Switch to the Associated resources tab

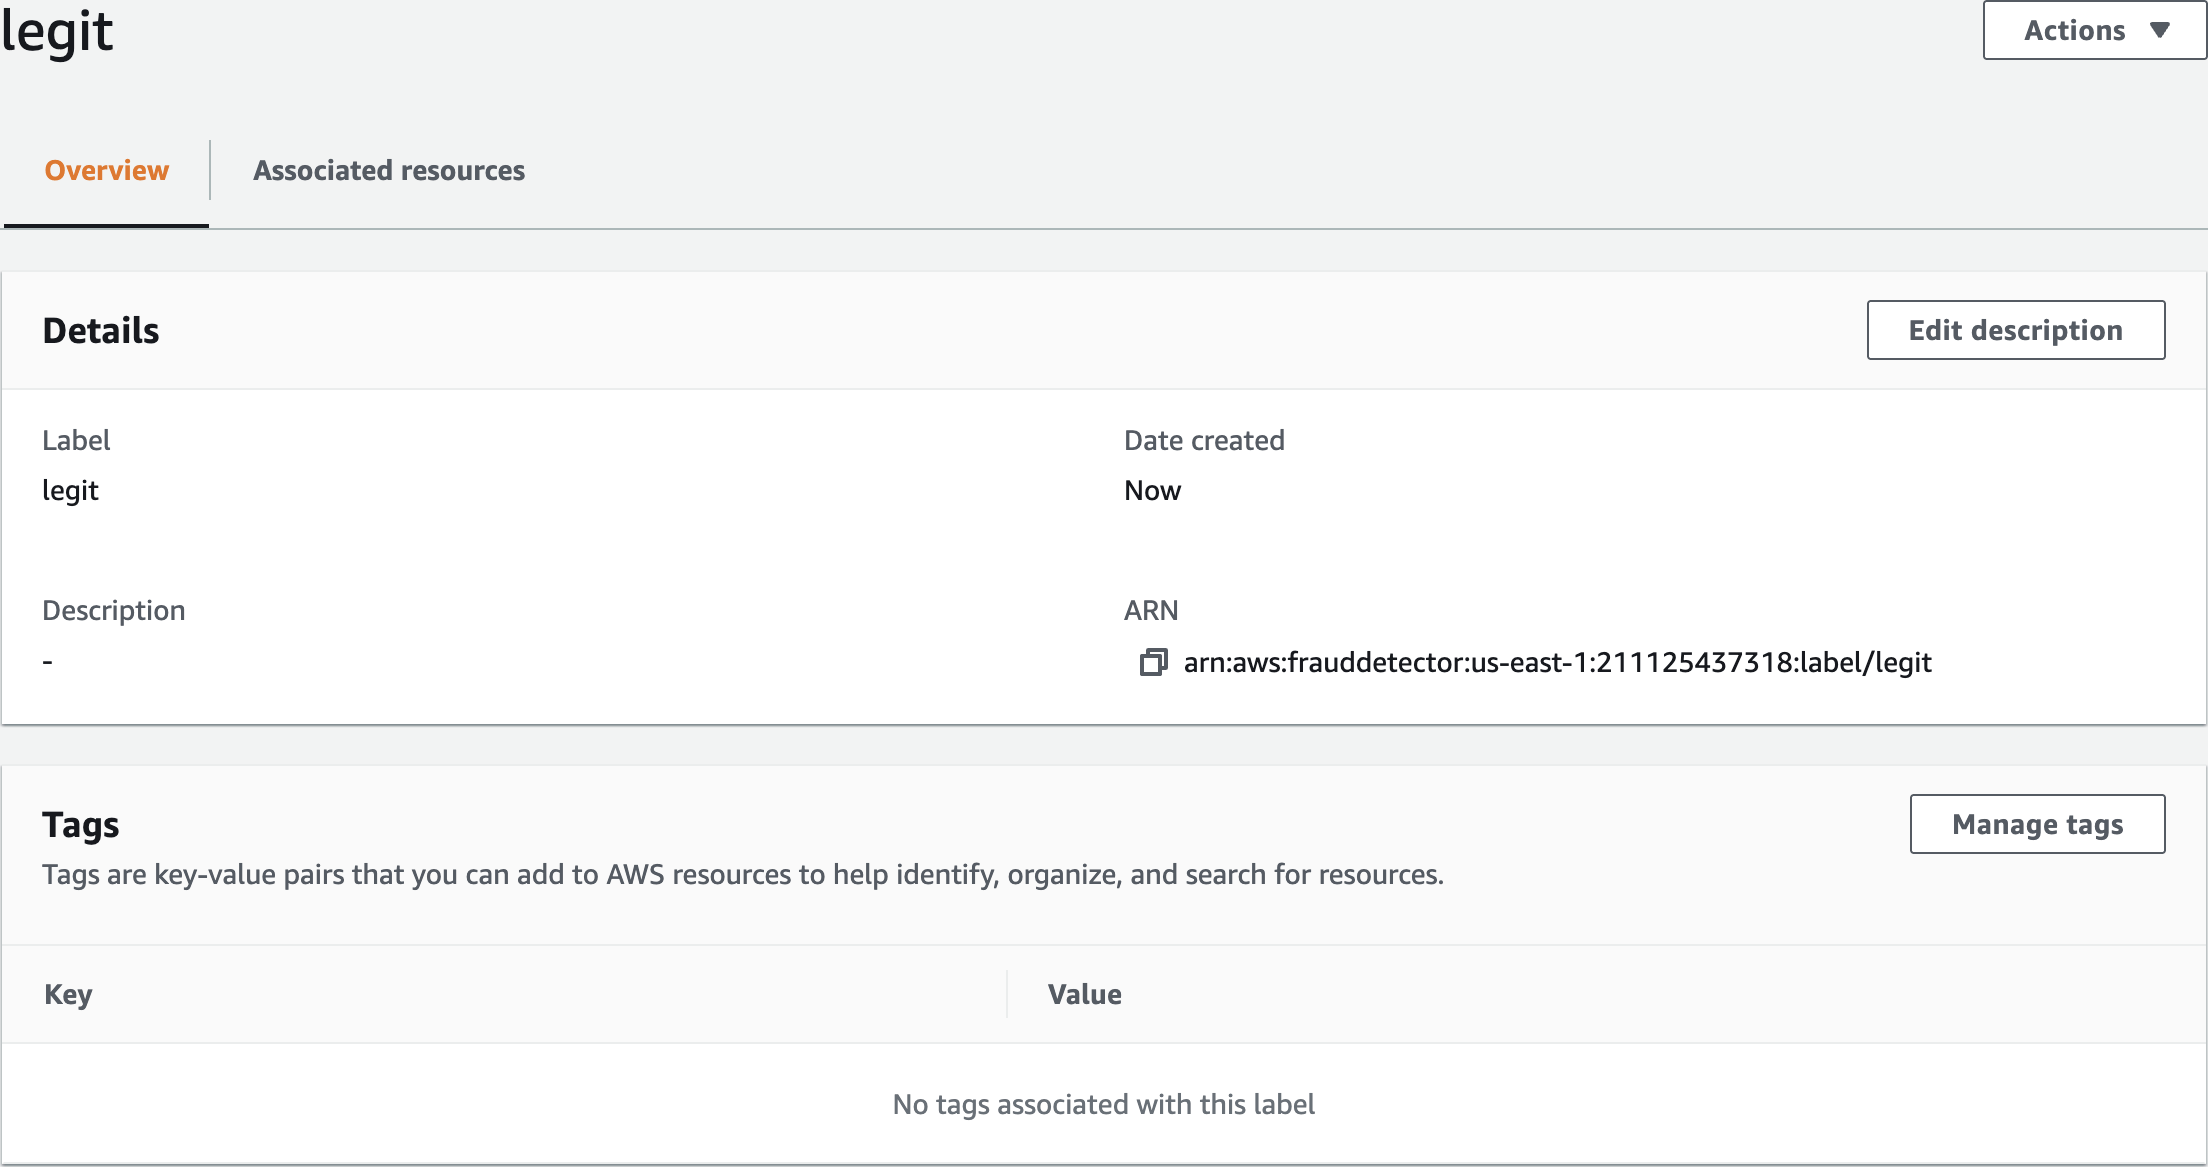pyautogui.click(x=388, y=170)
